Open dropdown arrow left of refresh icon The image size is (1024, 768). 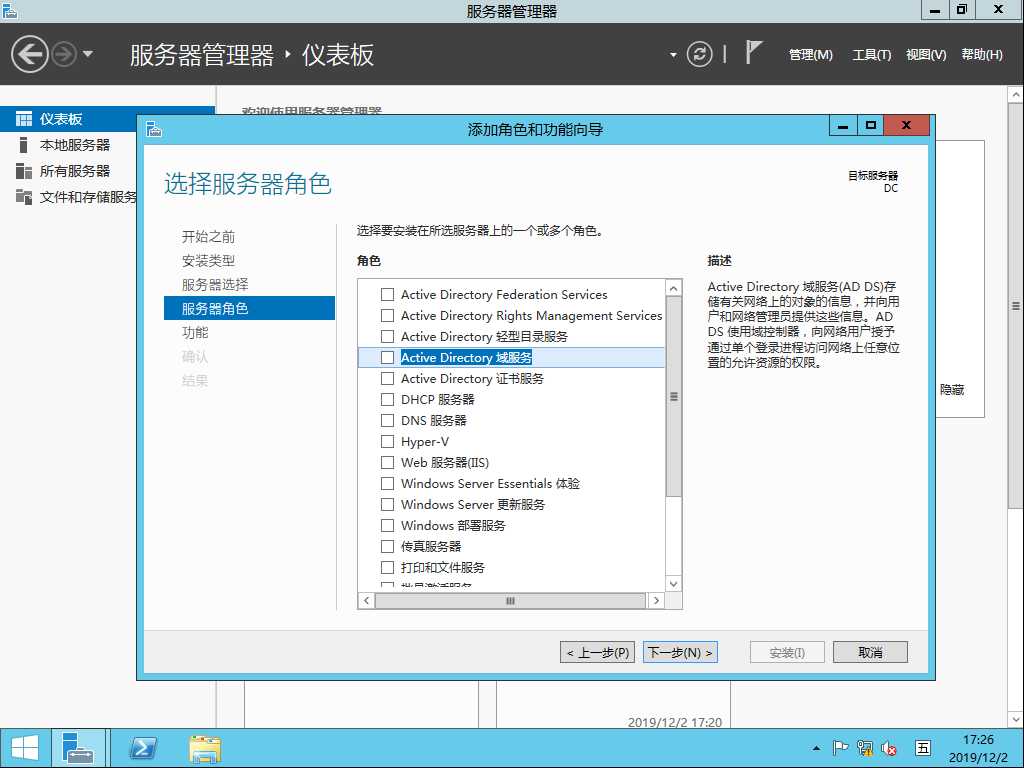tap(673, 55)
